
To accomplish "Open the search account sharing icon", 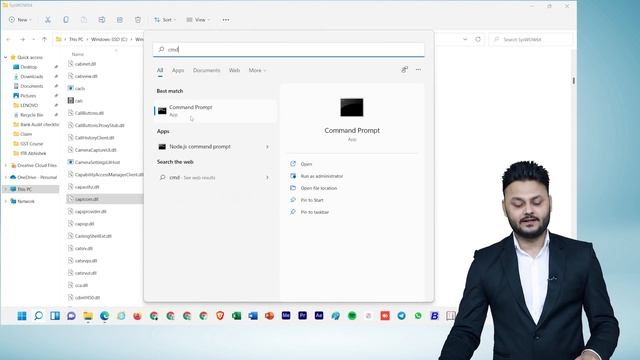I will coord(404,70).
